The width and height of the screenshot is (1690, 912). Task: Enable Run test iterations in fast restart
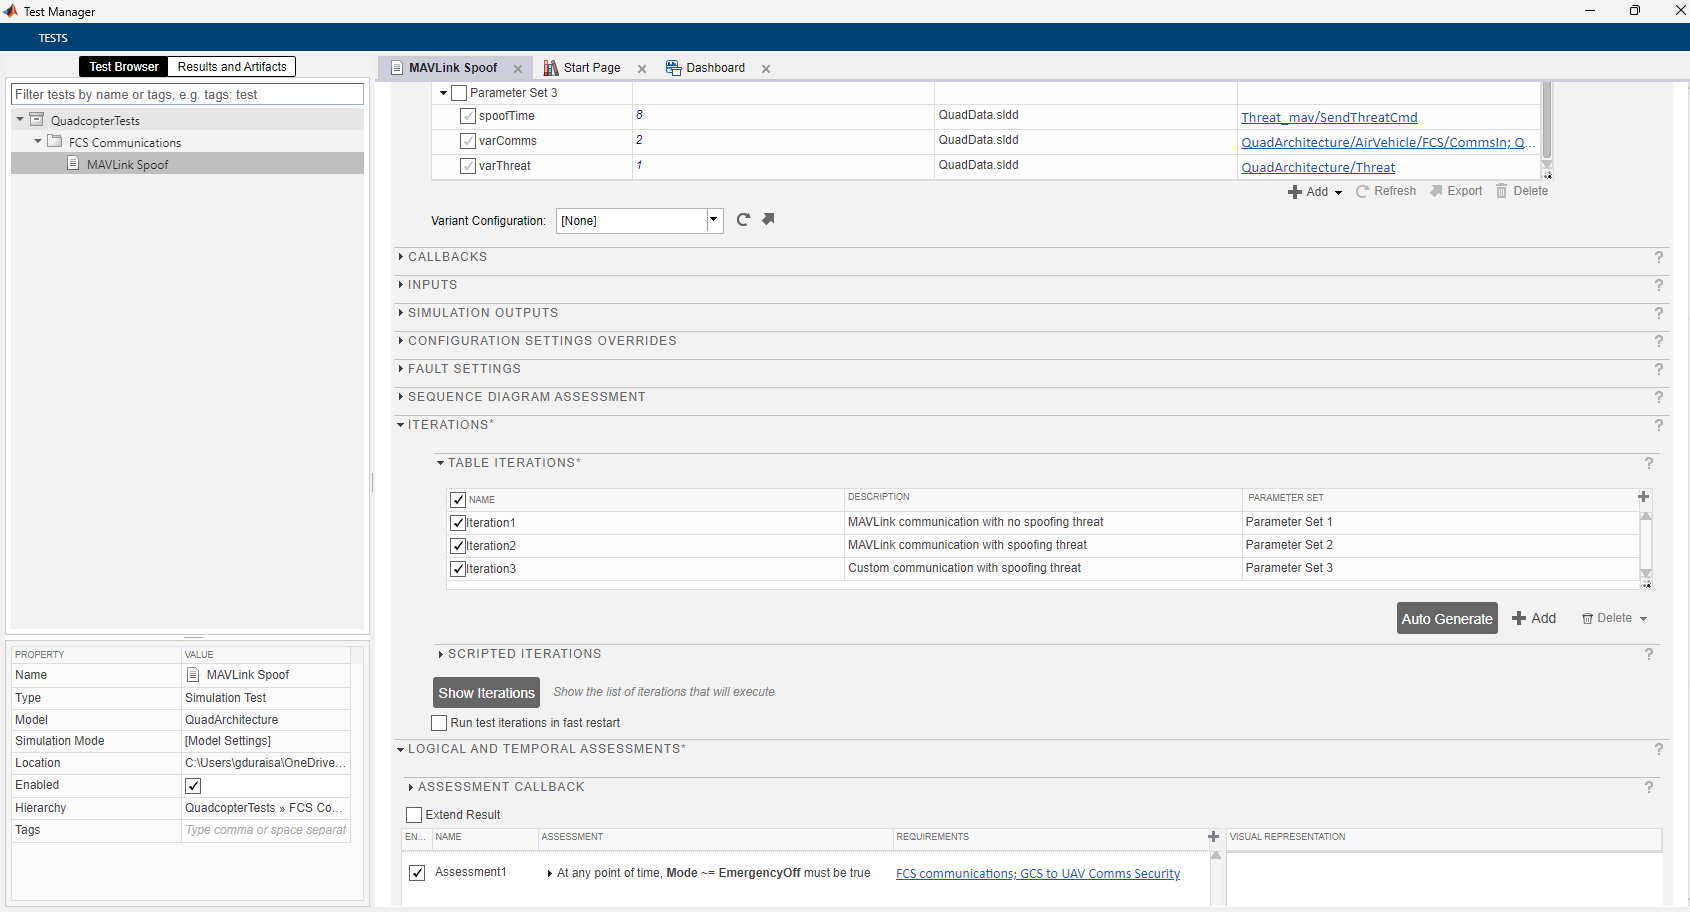(439, 723)
